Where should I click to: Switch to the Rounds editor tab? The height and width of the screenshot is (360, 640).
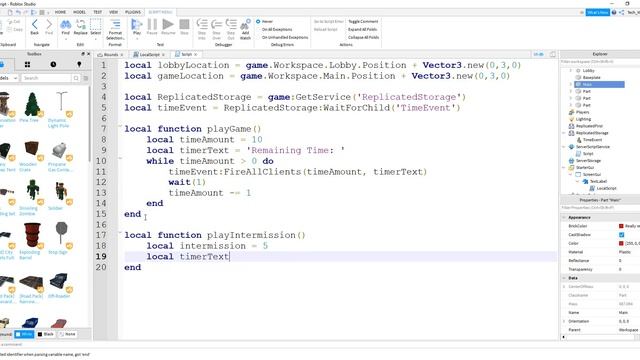(x=110, y=54)
